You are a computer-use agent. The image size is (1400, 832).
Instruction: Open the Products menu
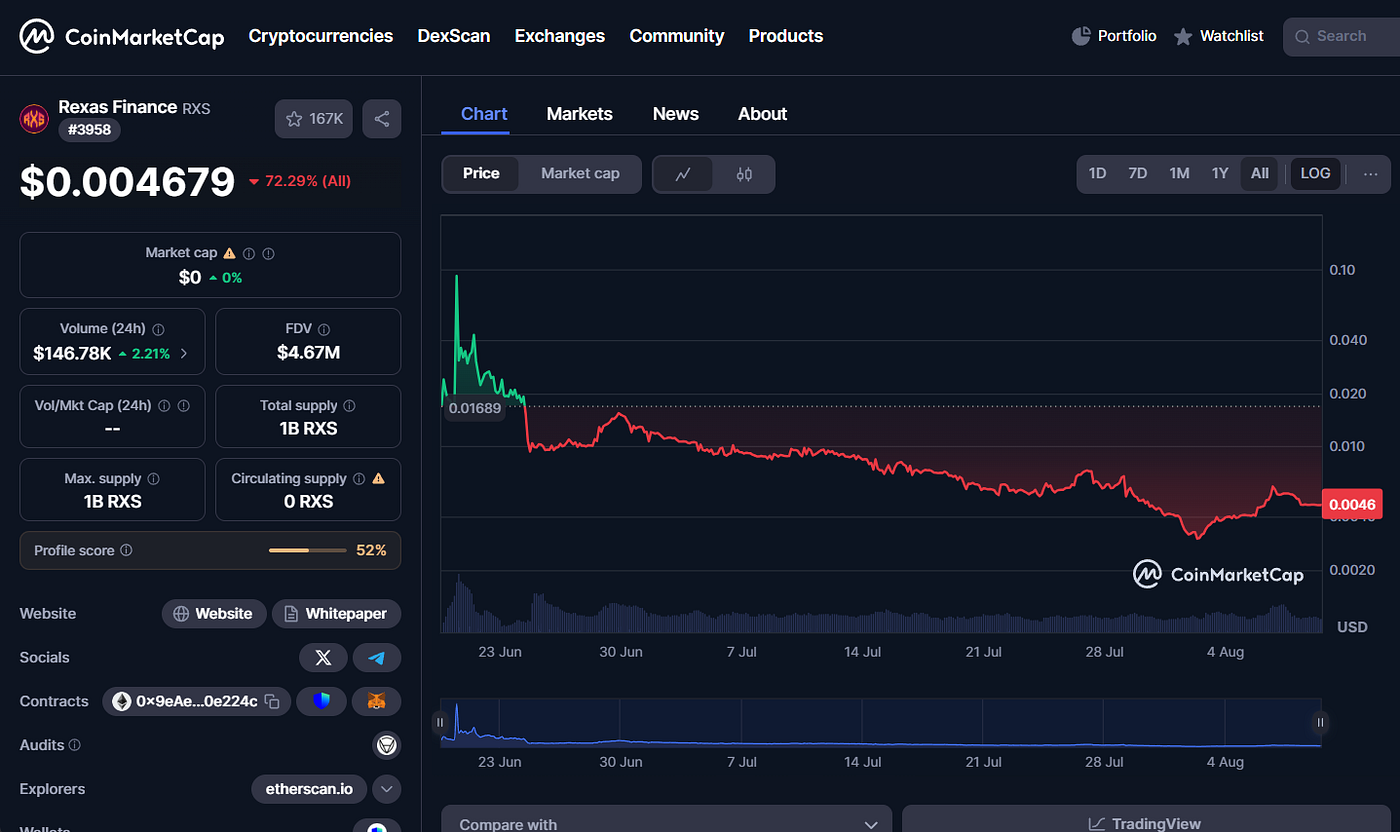786,36
